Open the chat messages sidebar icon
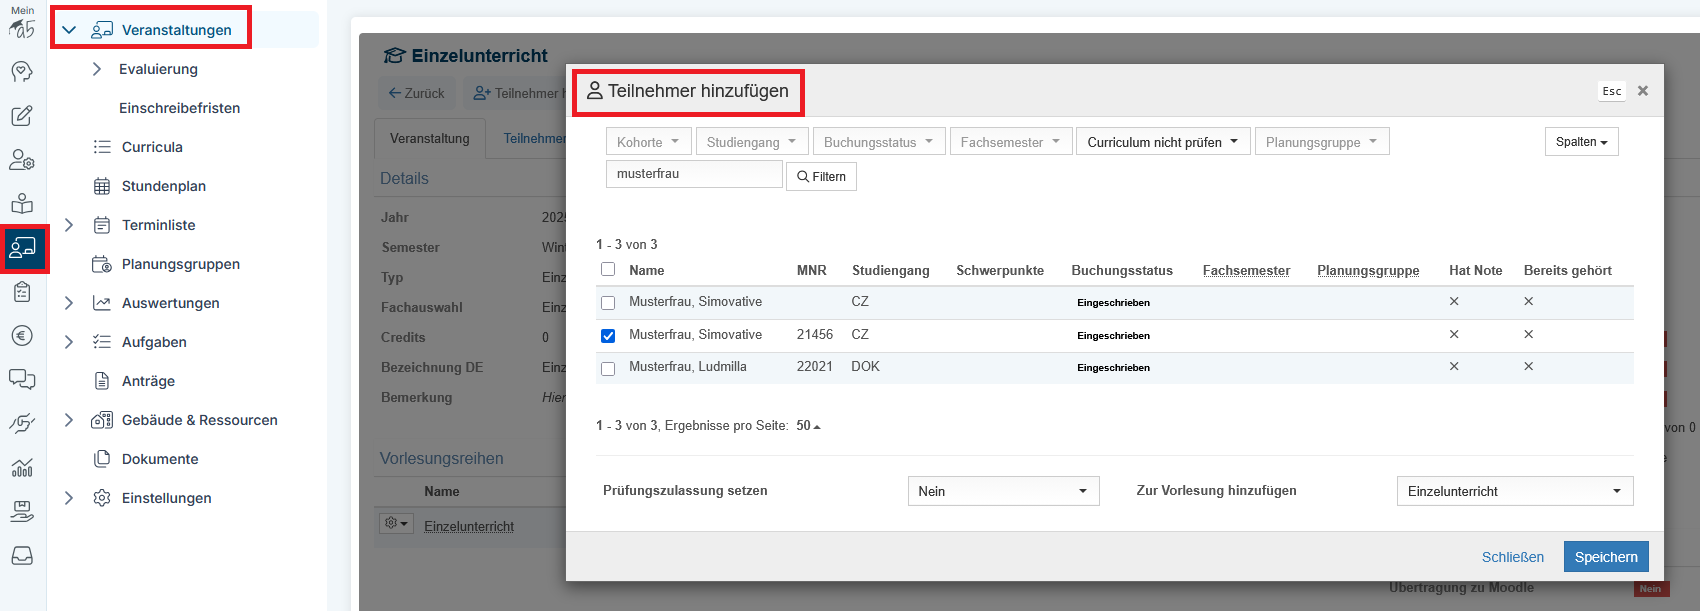This screenshot has height=611, width=1700. click(22, 379)
